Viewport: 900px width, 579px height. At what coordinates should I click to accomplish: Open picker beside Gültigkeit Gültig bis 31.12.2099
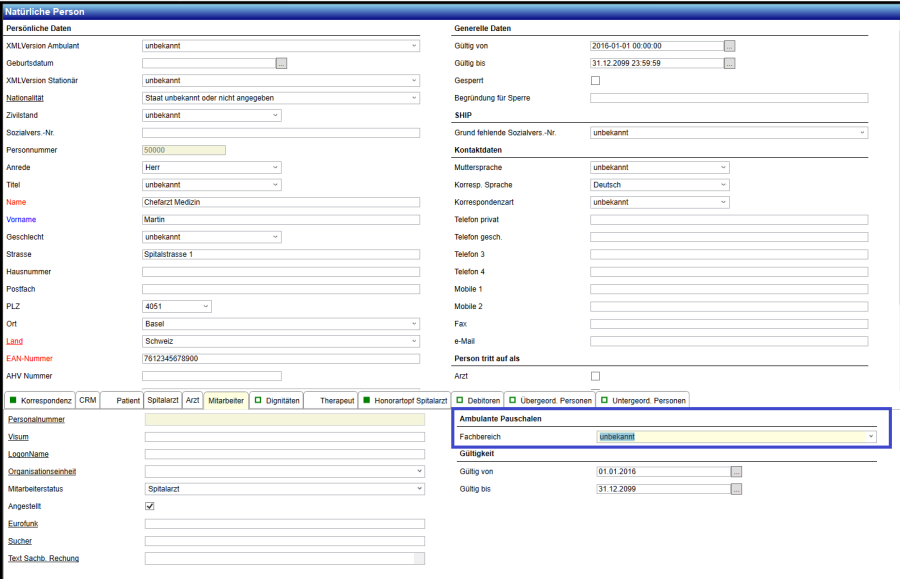tap(737, 489)
